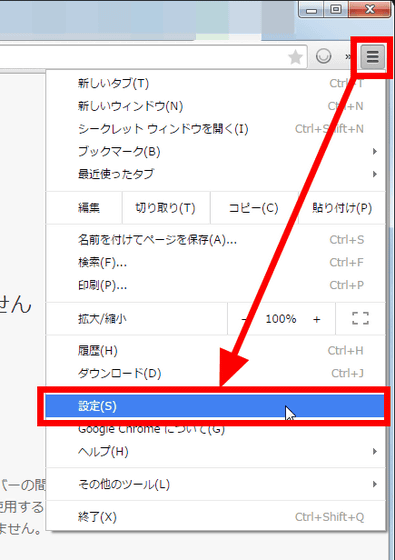
Task: Open ダウンロード(D) from the menu
Action: [x=216, y=373]
